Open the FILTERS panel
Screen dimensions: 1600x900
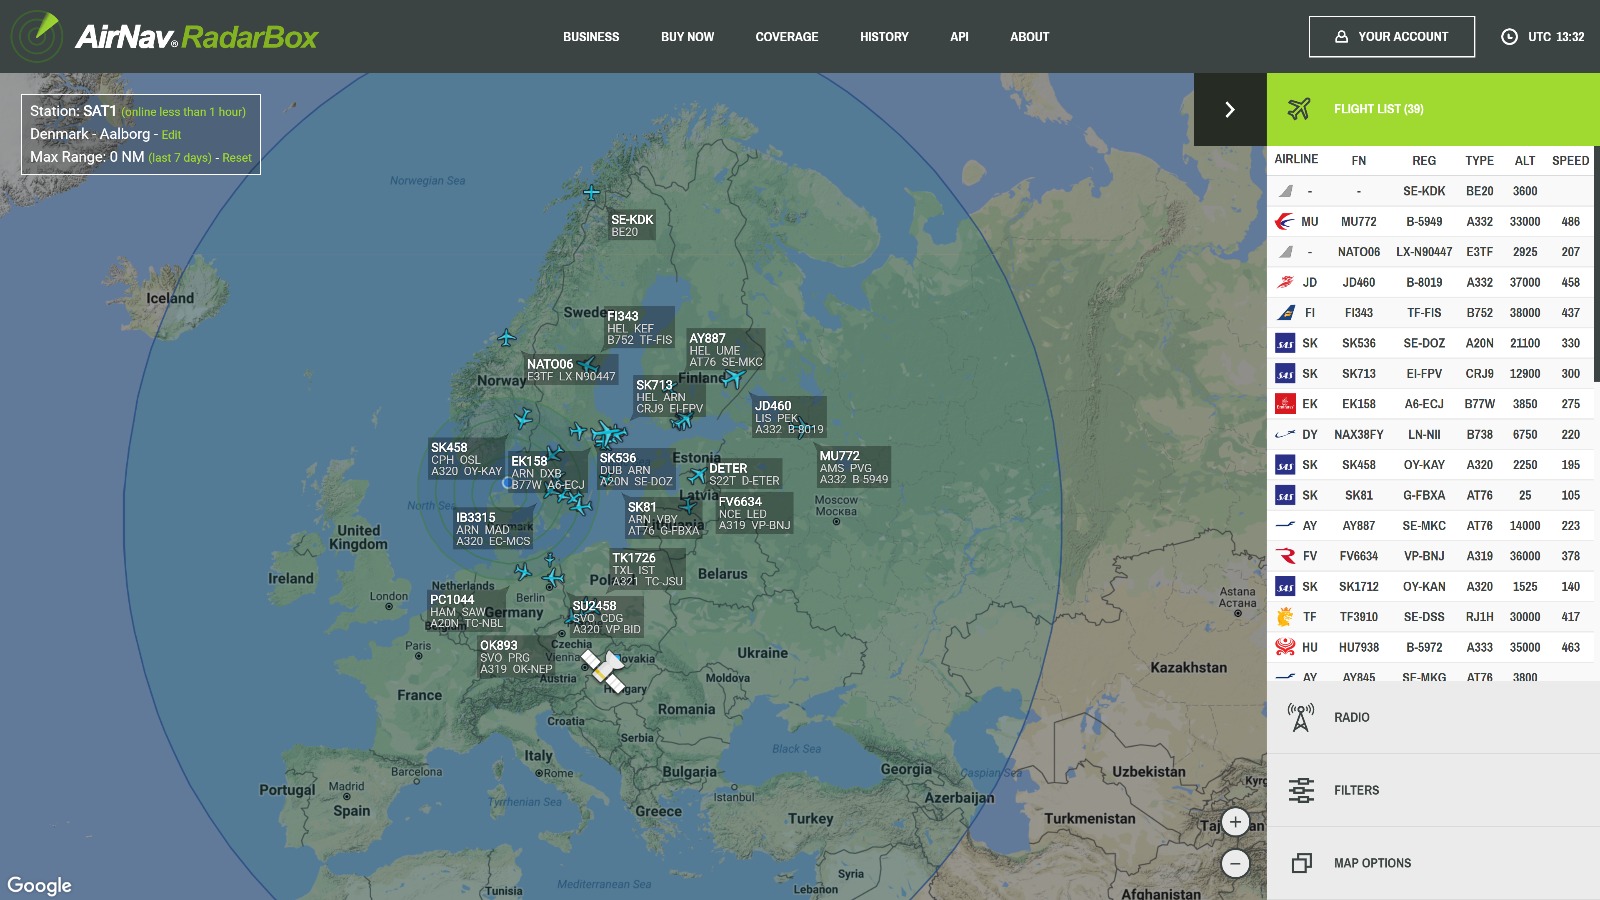click(1433, 790)
